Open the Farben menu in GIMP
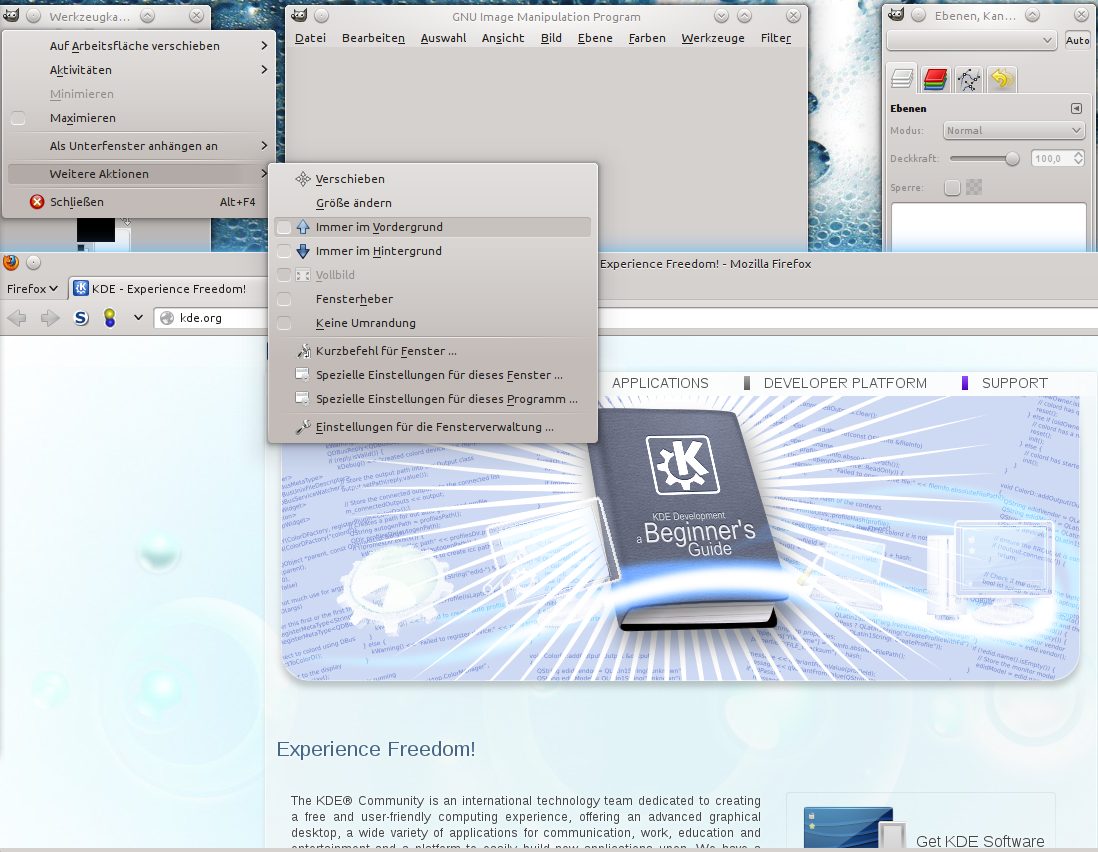This screenshot has height=852, width=1098. click(x=647, y=38)
